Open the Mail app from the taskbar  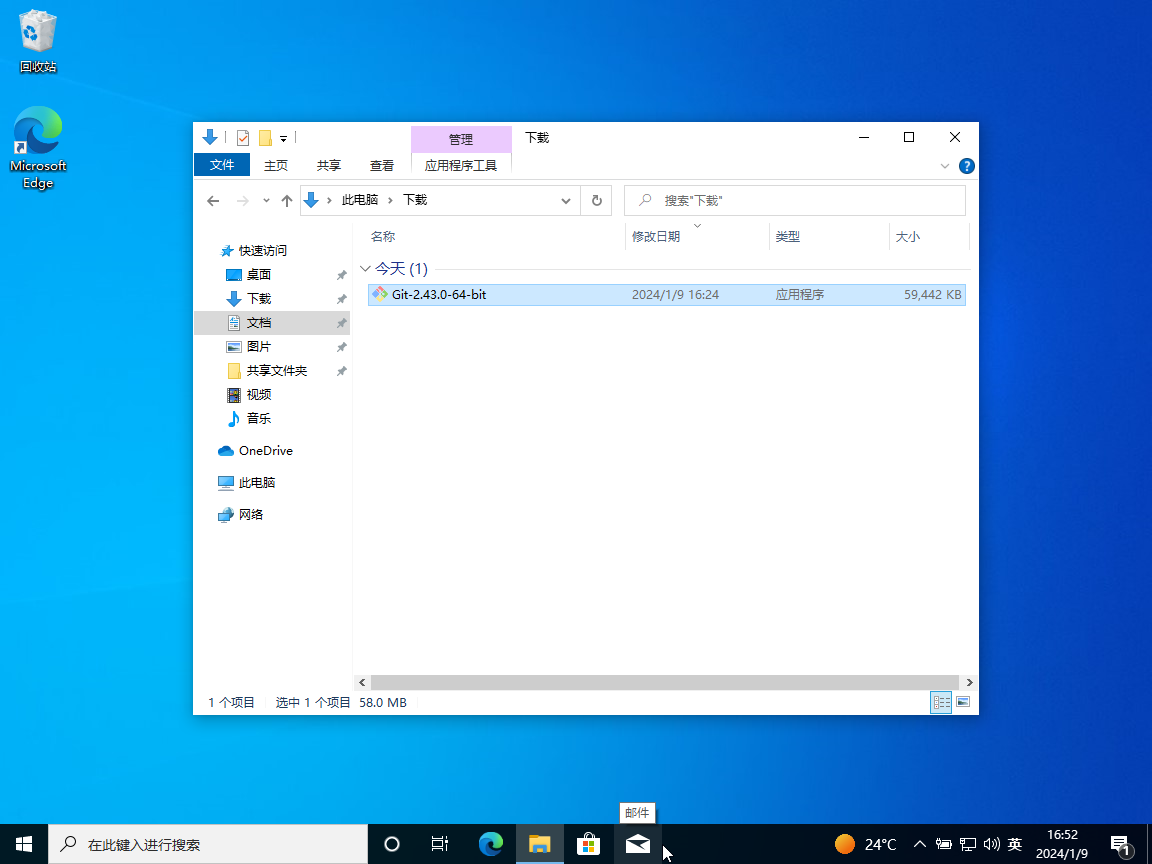[x=638, y=844]
